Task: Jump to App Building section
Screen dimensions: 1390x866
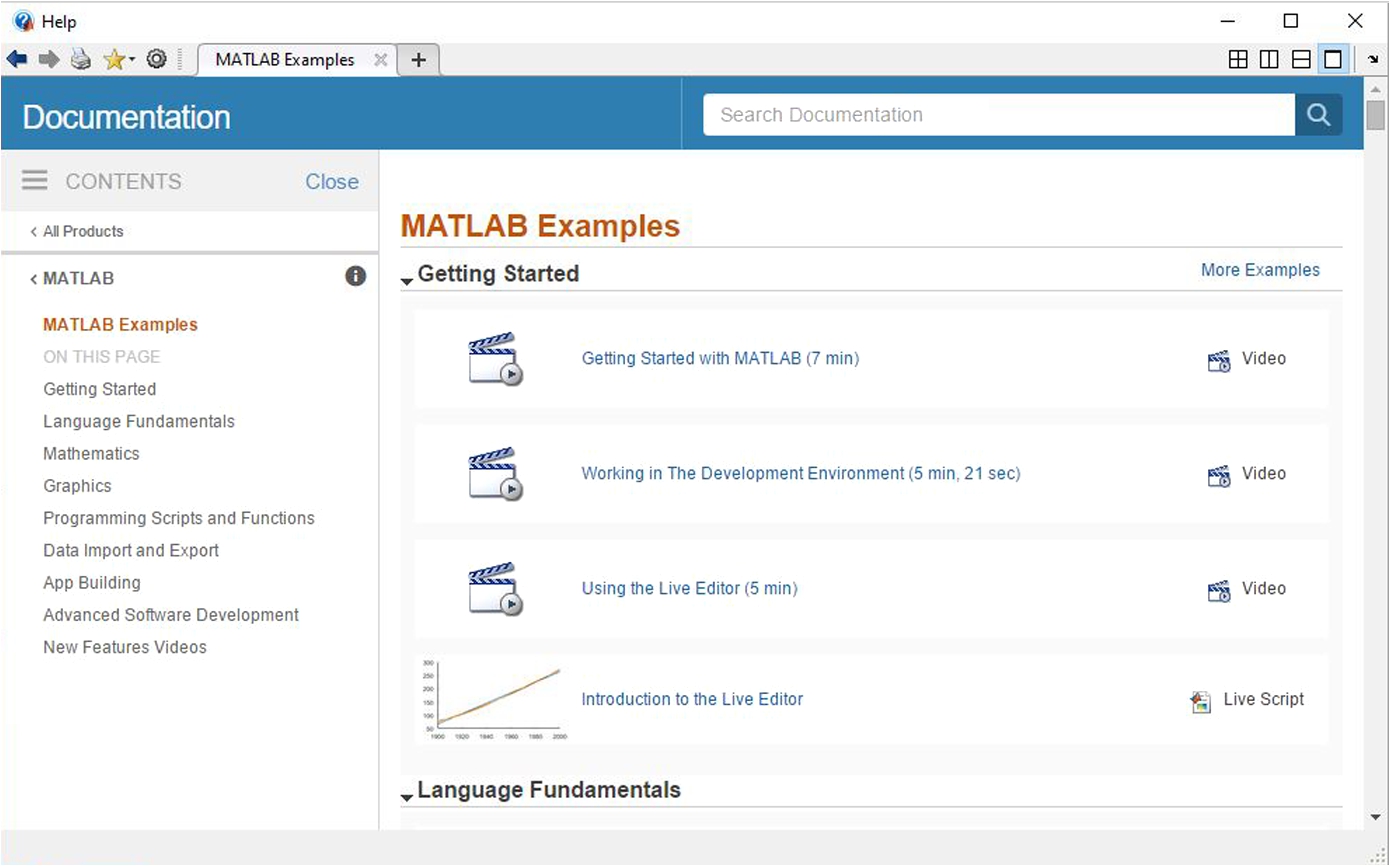Action: 92,582
